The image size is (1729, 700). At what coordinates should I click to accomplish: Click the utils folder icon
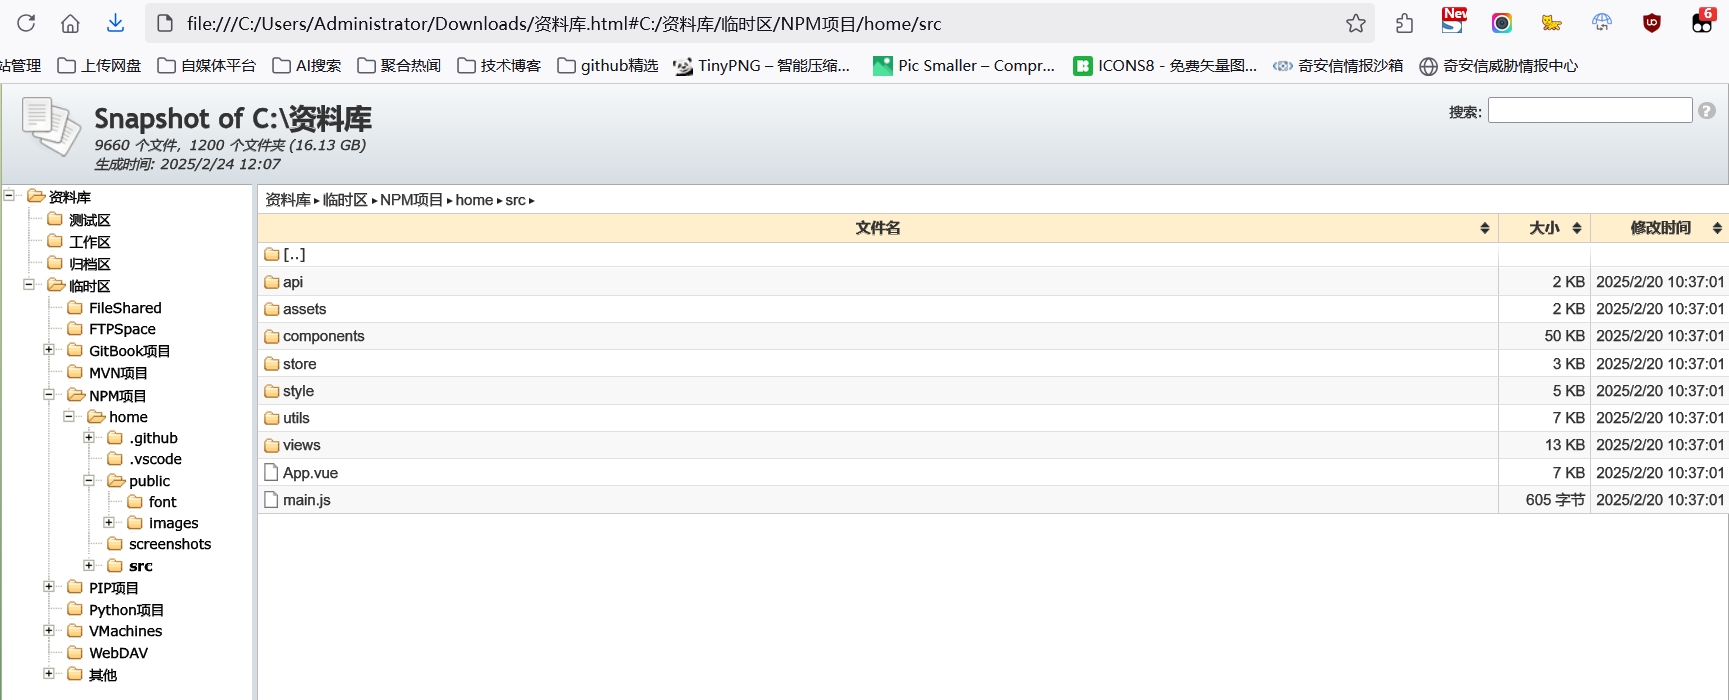271,418
